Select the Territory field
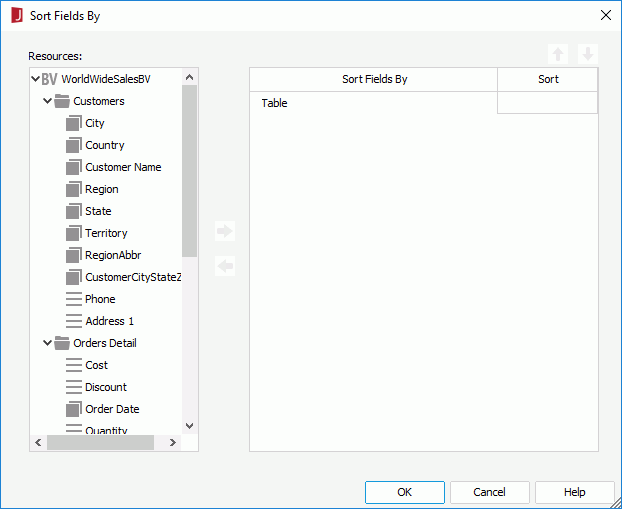 point(106,233)
